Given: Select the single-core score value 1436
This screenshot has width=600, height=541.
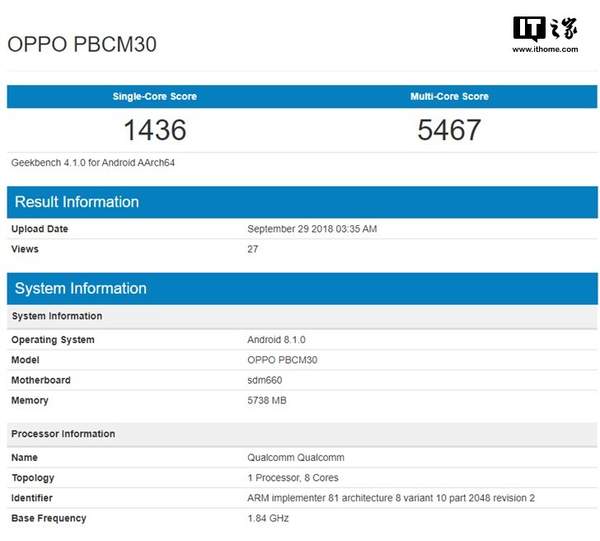Looking at the screenshot, I should pos(155,130).
